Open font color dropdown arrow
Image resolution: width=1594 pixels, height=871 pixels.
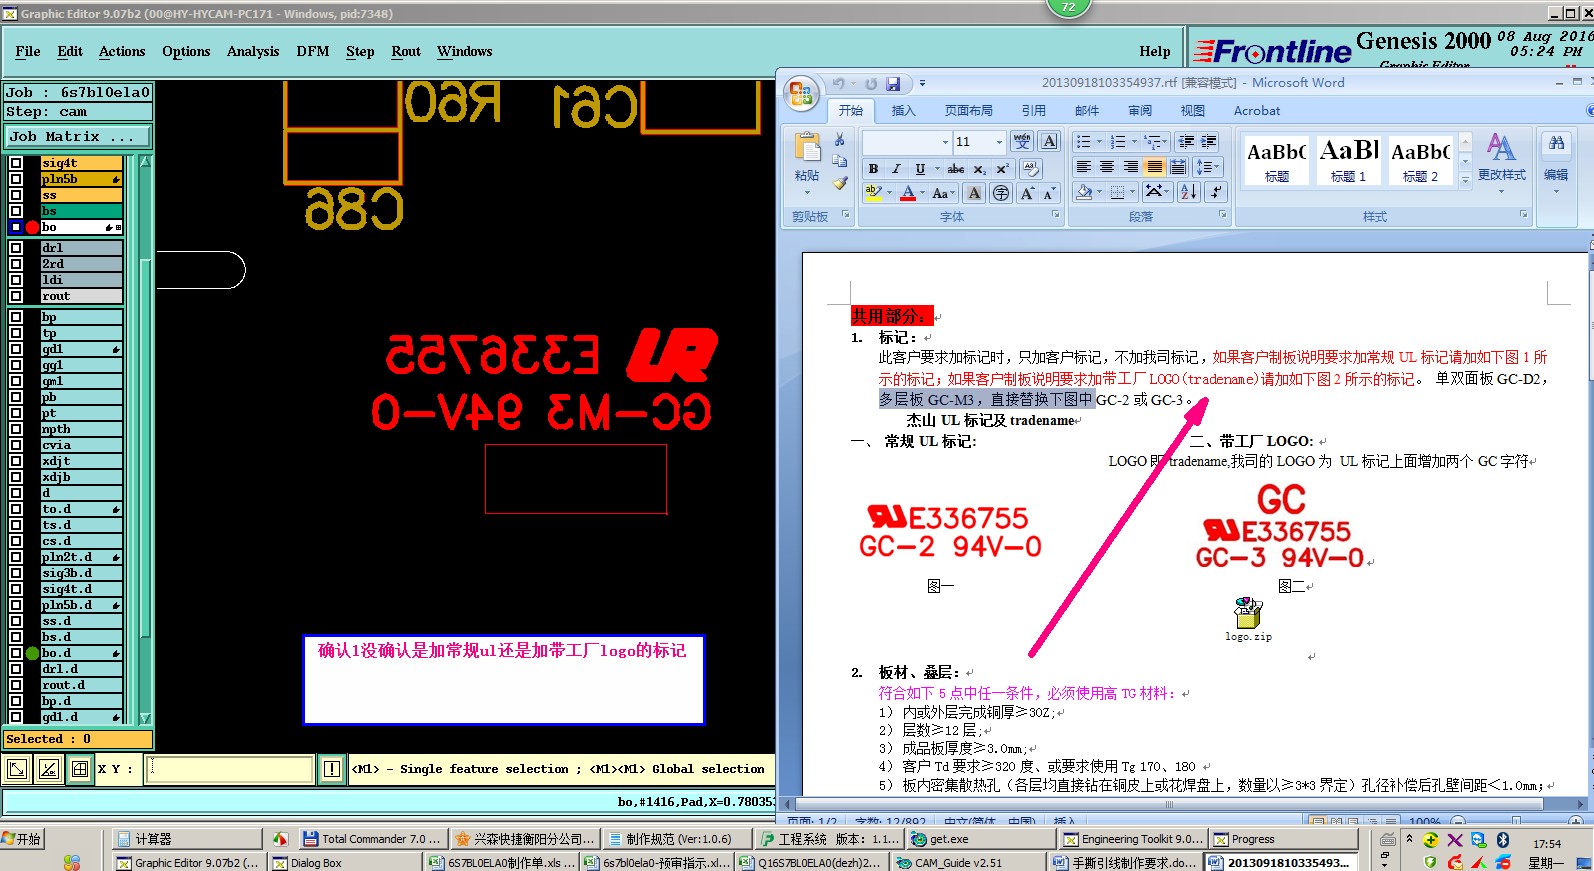(921, 194)
